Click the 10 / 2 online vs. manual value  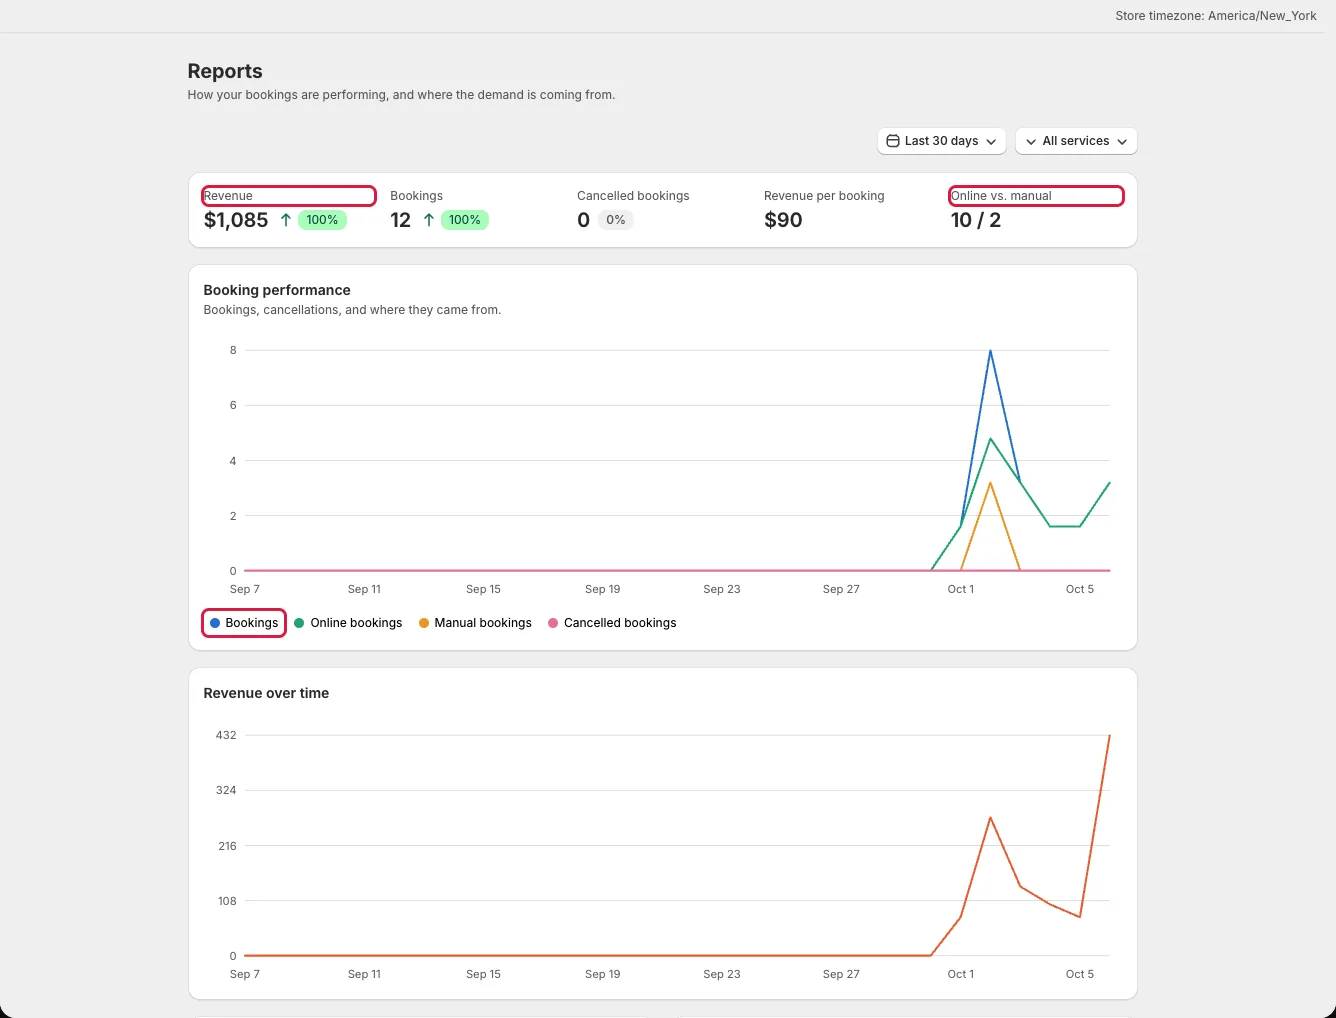(976, 220)
